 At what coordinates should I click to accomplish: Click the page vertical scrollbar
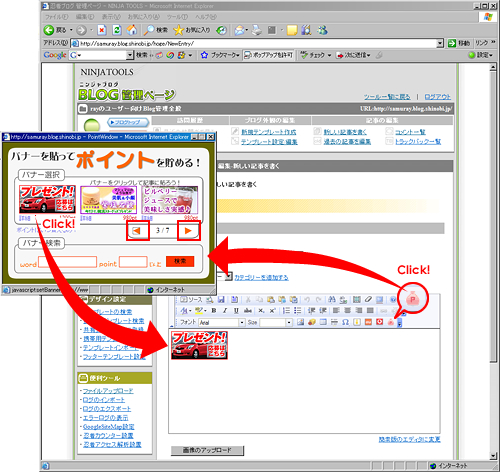point(493,217)
